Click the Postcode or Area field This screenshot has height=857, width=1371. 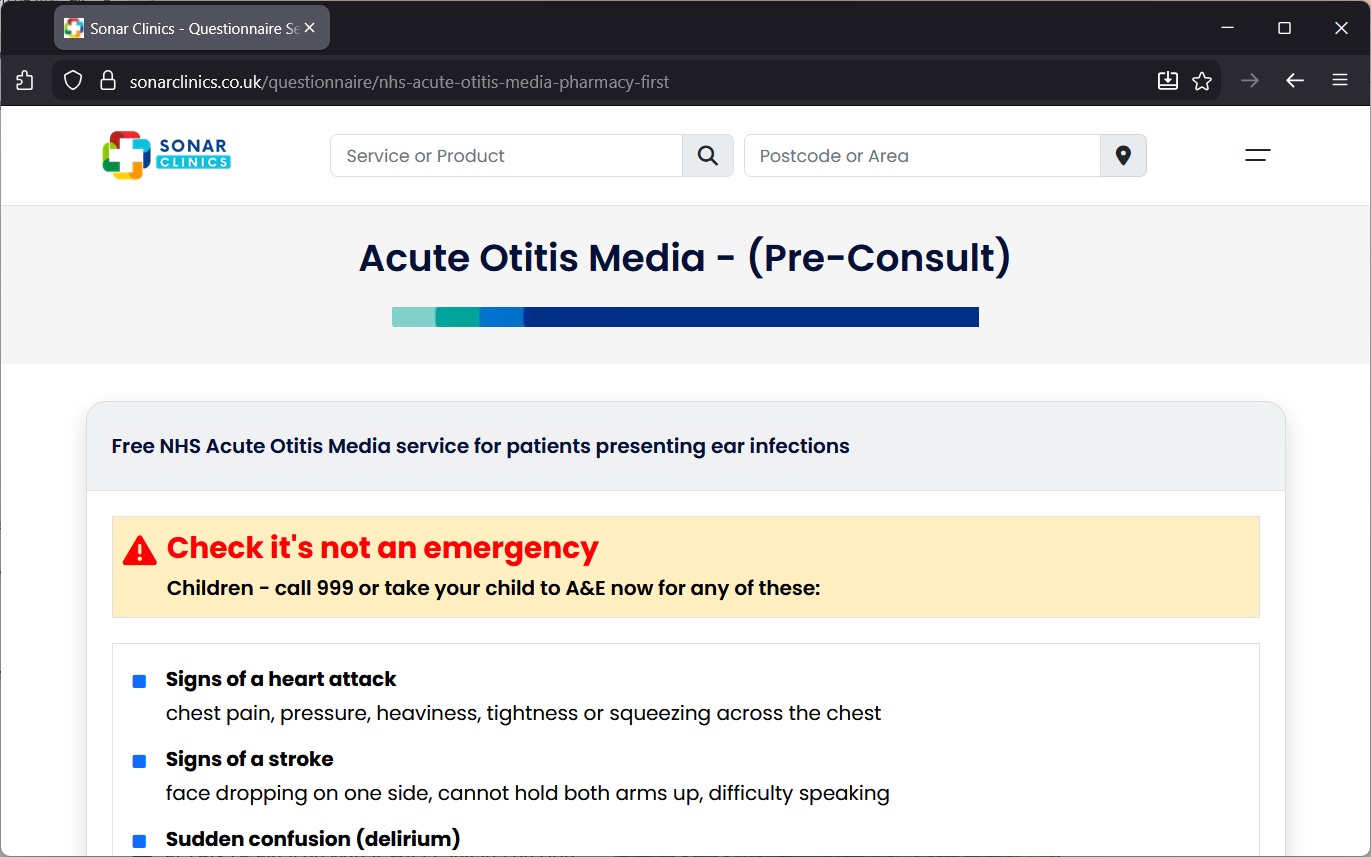pyautogui.click(x=921, y=156)
